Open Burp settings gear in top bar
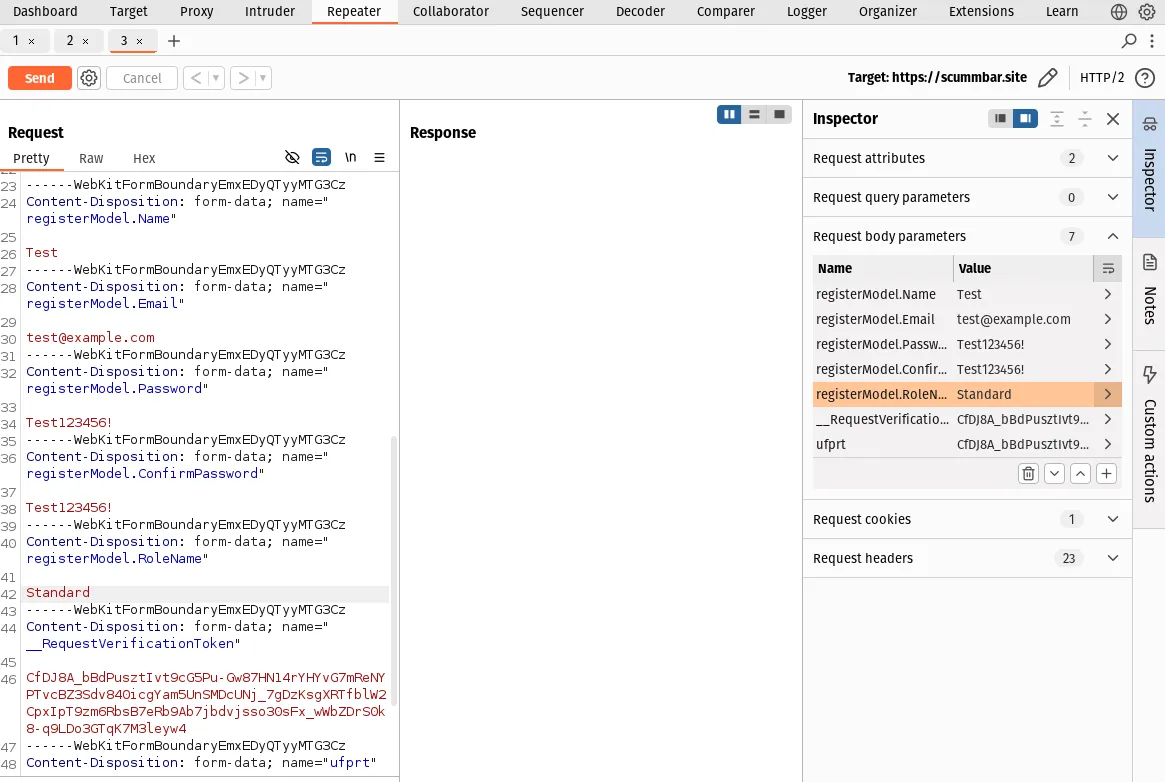The width and height of the screenshot is (1165, 782). [1146, 12]
